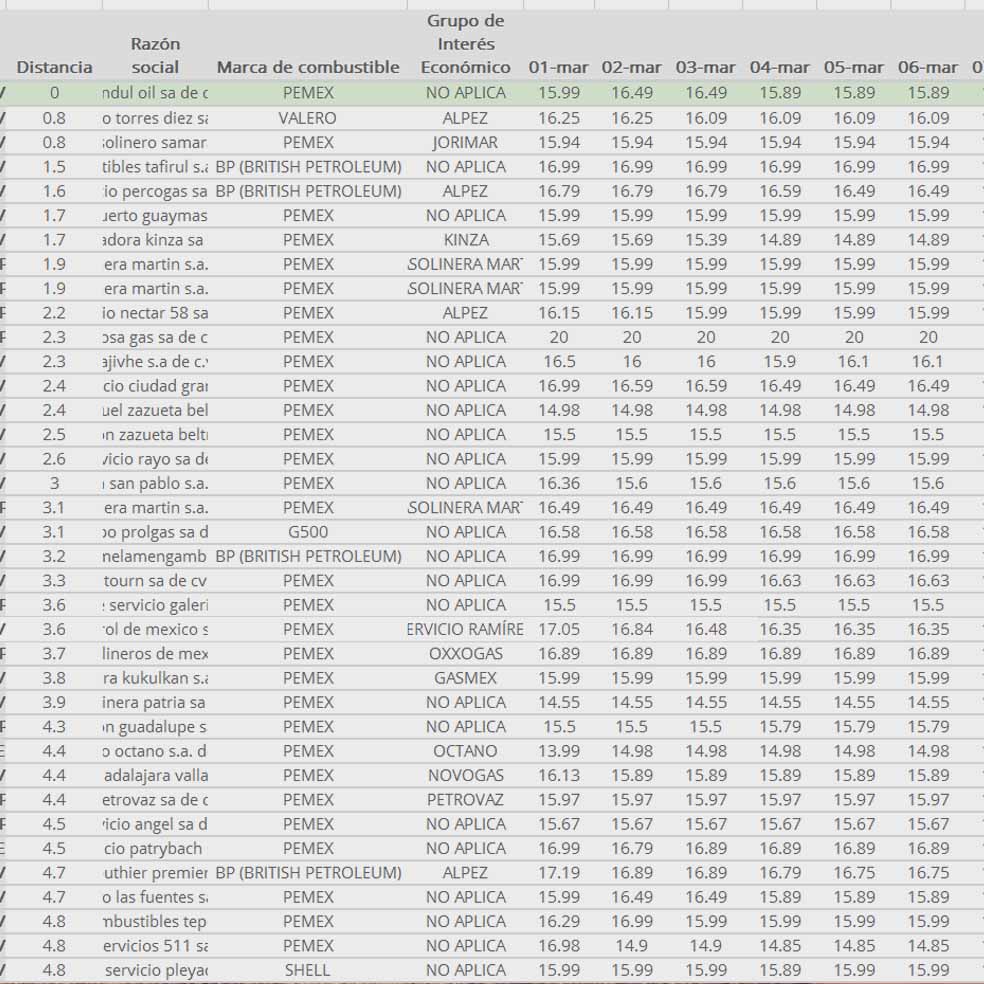The width and height of the screenshot is (984, 984).
Task: Click the 'uerto guaymas' name cell
Action: [156, 216]
